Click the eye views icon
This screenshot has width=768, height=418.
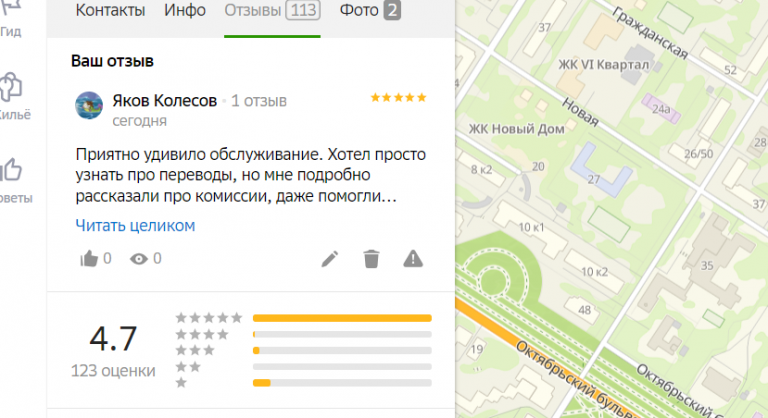pos(139,259)
